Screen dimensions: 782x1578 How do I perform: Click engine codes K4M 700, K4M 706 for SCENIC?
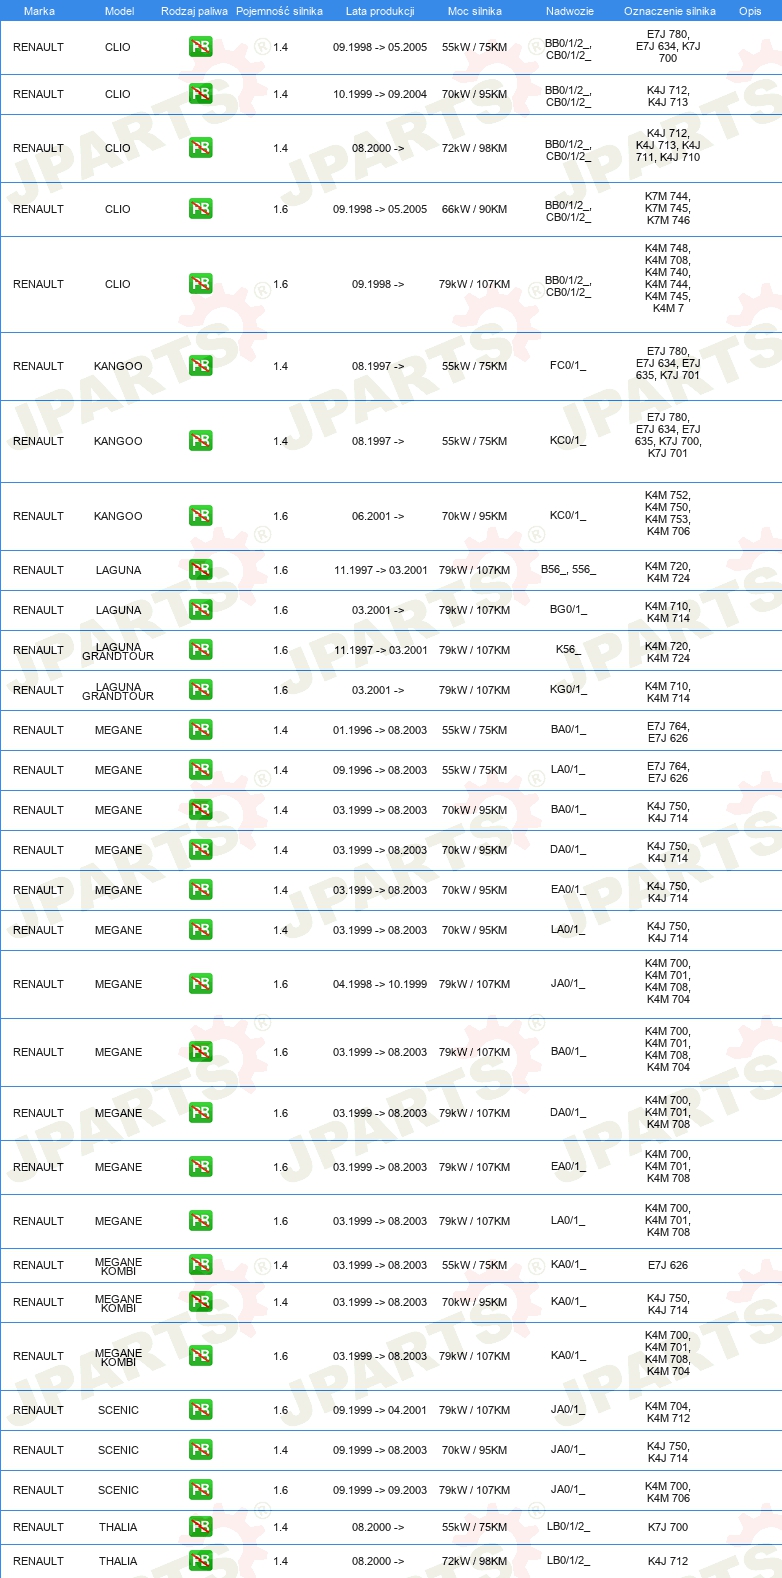click(x=668, y=1490)
